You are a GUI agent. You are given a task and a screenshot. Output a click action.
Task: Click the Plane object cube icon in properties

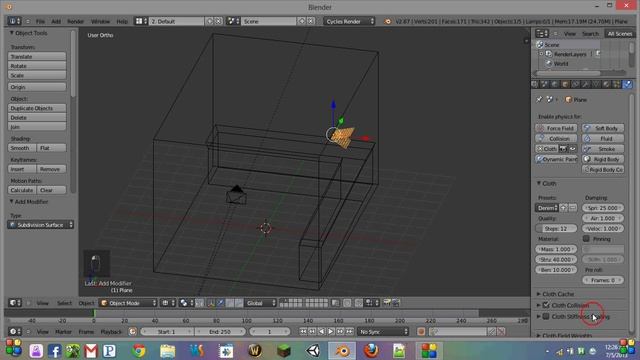[x=568, y=100]
